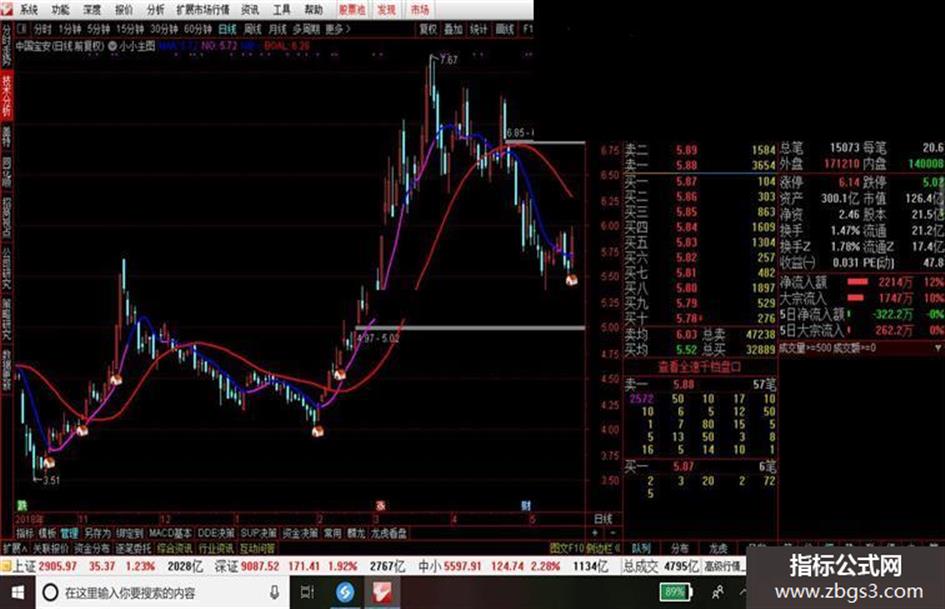Click the 查看全速千档盘口 link
945x609 pixels.
pyautogui.click(x=700, y=367)
